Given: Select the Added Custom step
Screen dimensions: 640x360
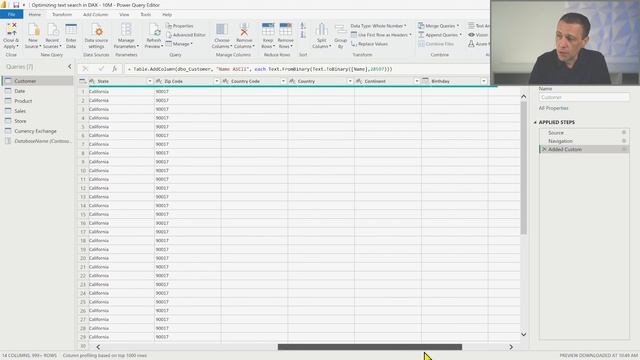Looking at the screenshot, I should 584,149.
